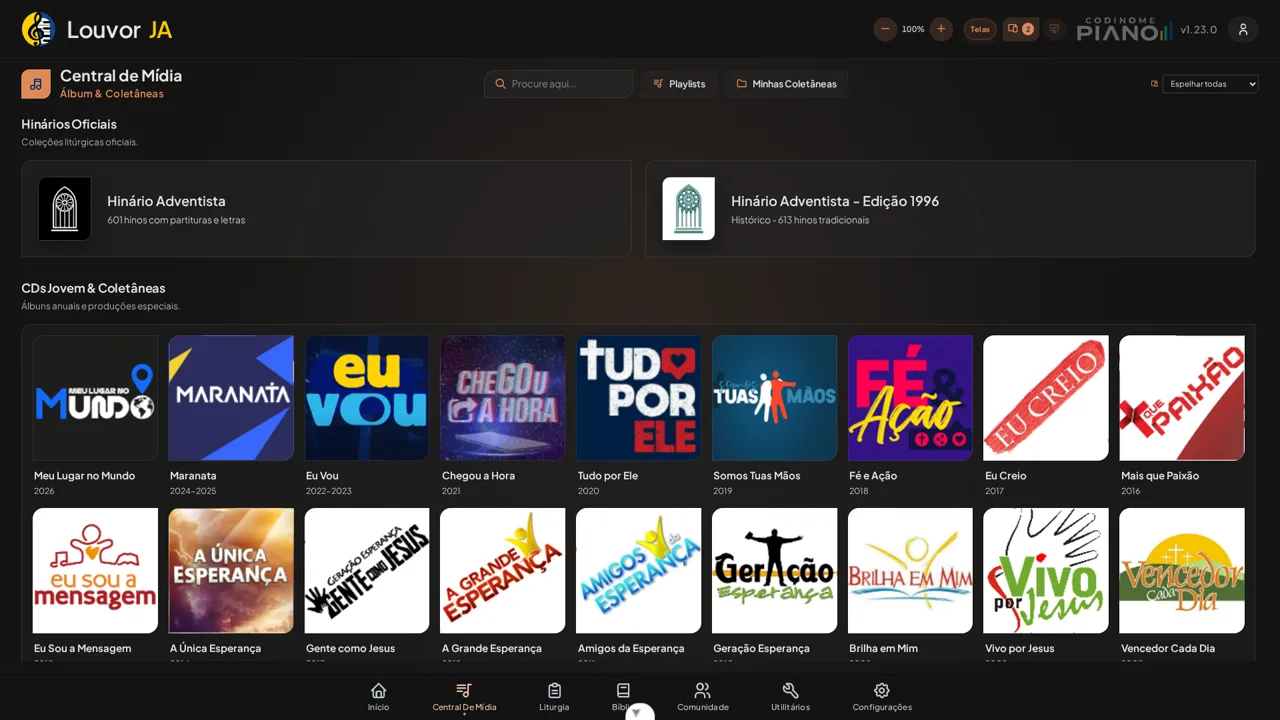Switch to the Liturgia tab
The width and height of the screenshot is (1280, 720).
point(554,697)
